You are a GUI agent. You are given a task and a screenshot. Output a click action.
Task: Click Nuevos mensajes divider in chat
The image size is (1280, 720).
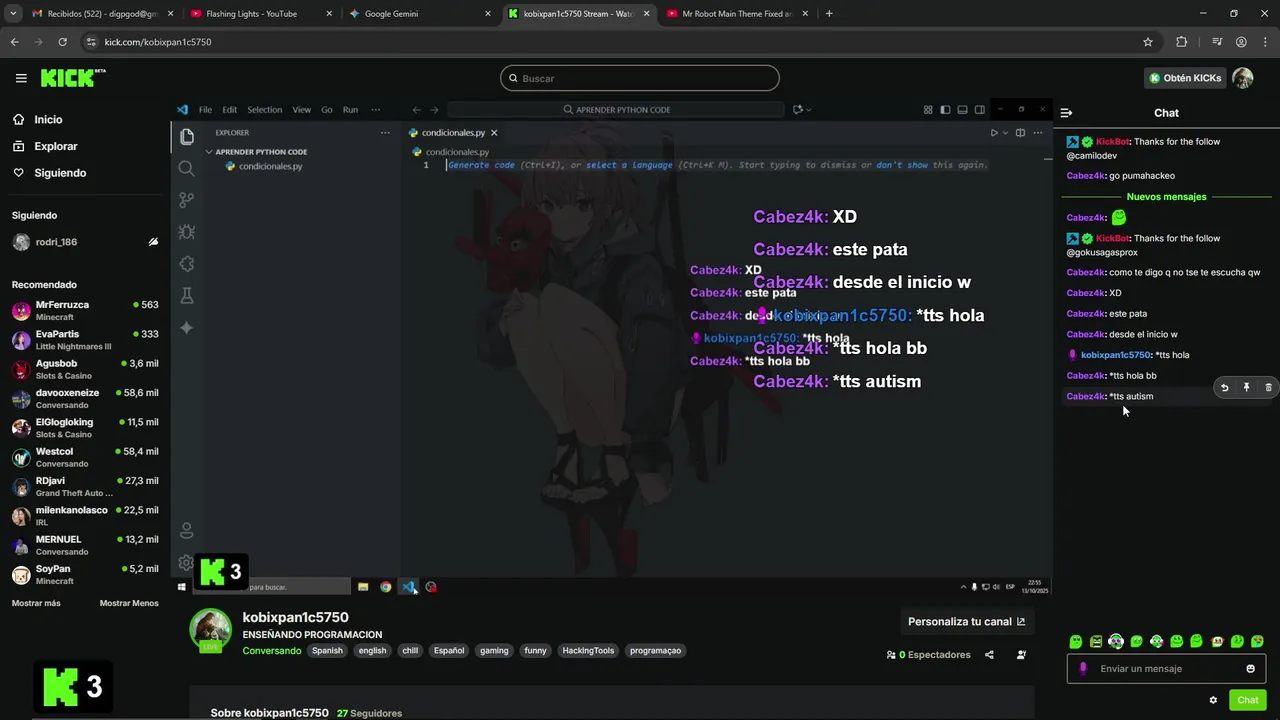point(1166,197)
